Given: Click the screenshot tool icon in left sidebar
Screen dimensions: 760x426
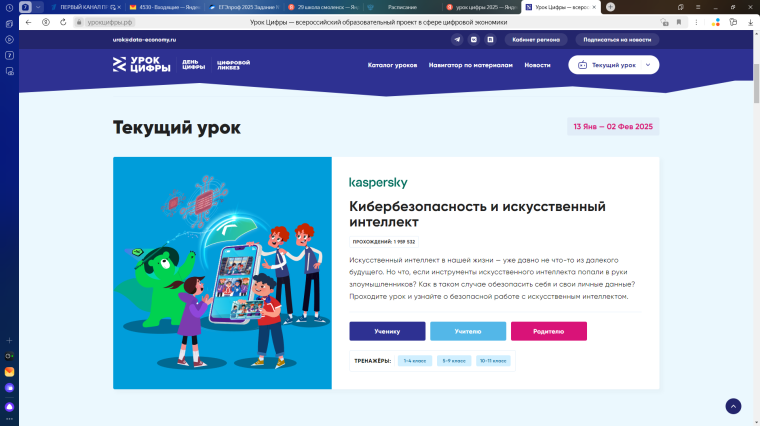Looking at the screenshot, I should [x=9, y=71].
